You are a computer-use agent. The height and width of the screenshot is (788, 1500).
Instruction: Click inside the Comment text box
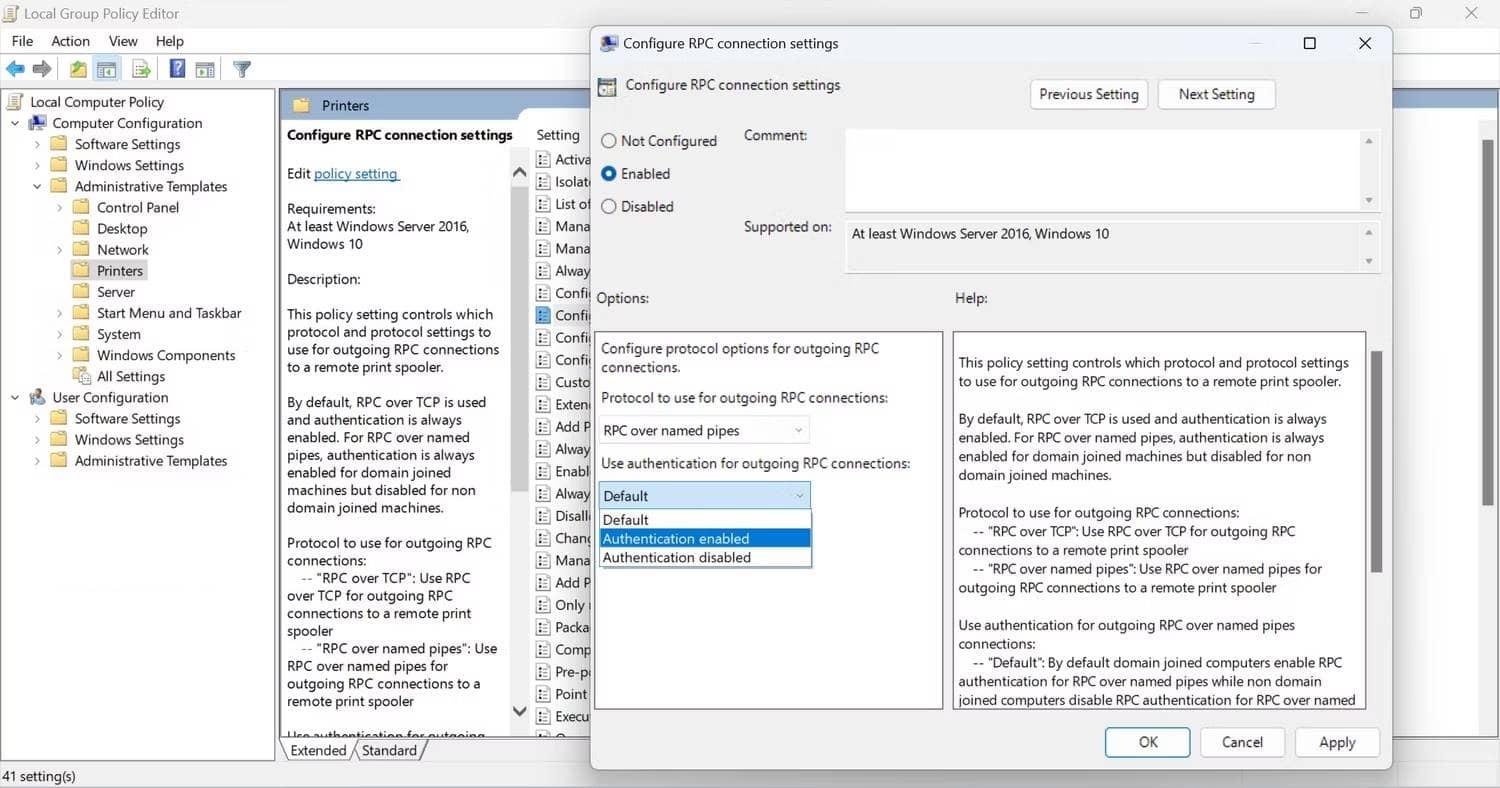point(1104,169)
